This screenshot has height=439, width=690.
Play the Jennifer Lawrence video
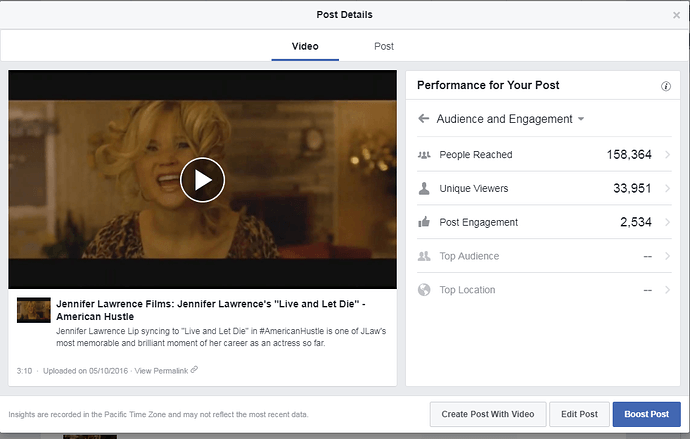pos(202,180)
